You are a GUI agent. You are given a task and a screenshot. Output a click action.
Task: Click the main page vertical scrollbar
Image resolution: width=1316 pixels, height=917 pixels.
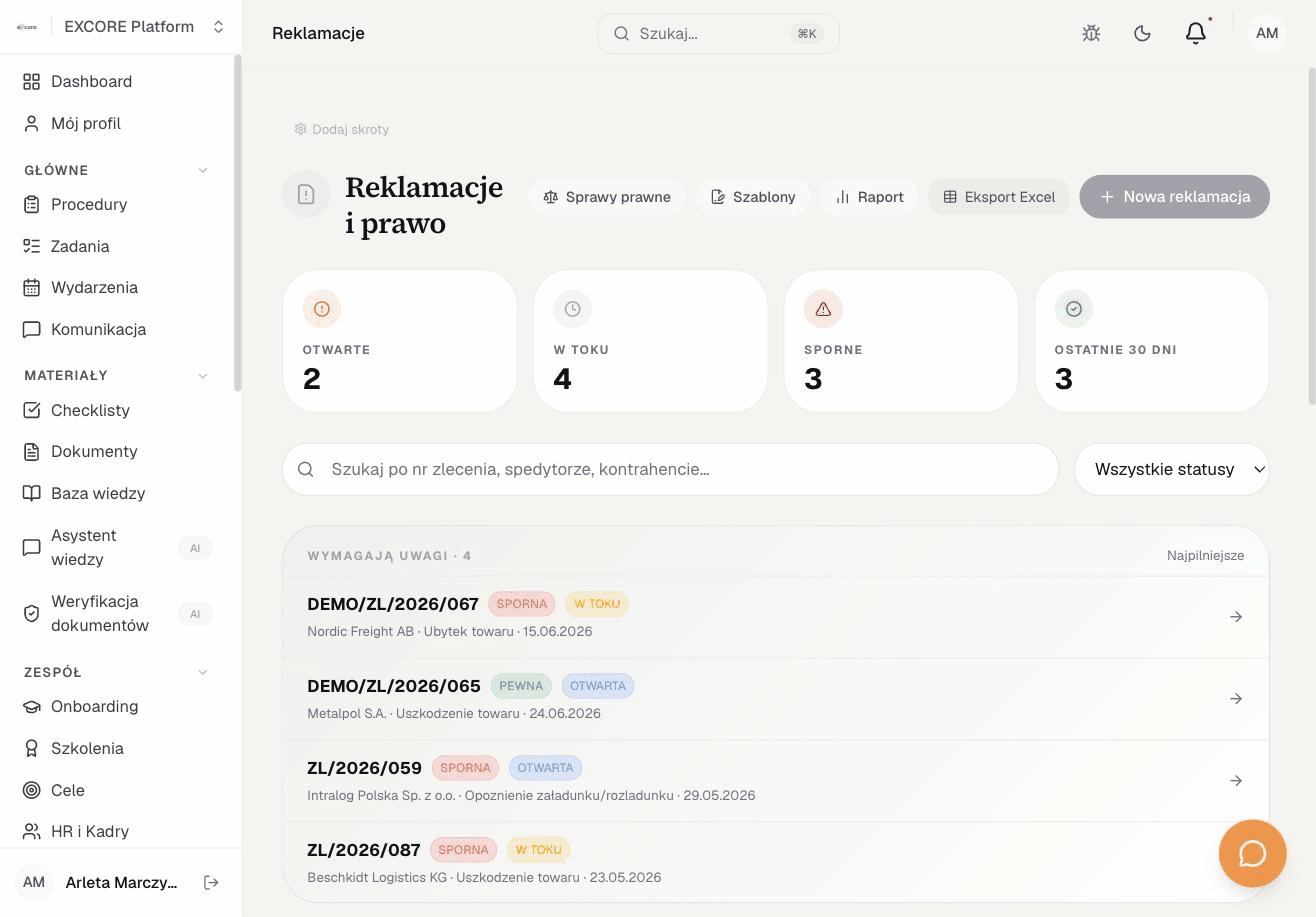pyautogui.click(x=1312, y=236)
